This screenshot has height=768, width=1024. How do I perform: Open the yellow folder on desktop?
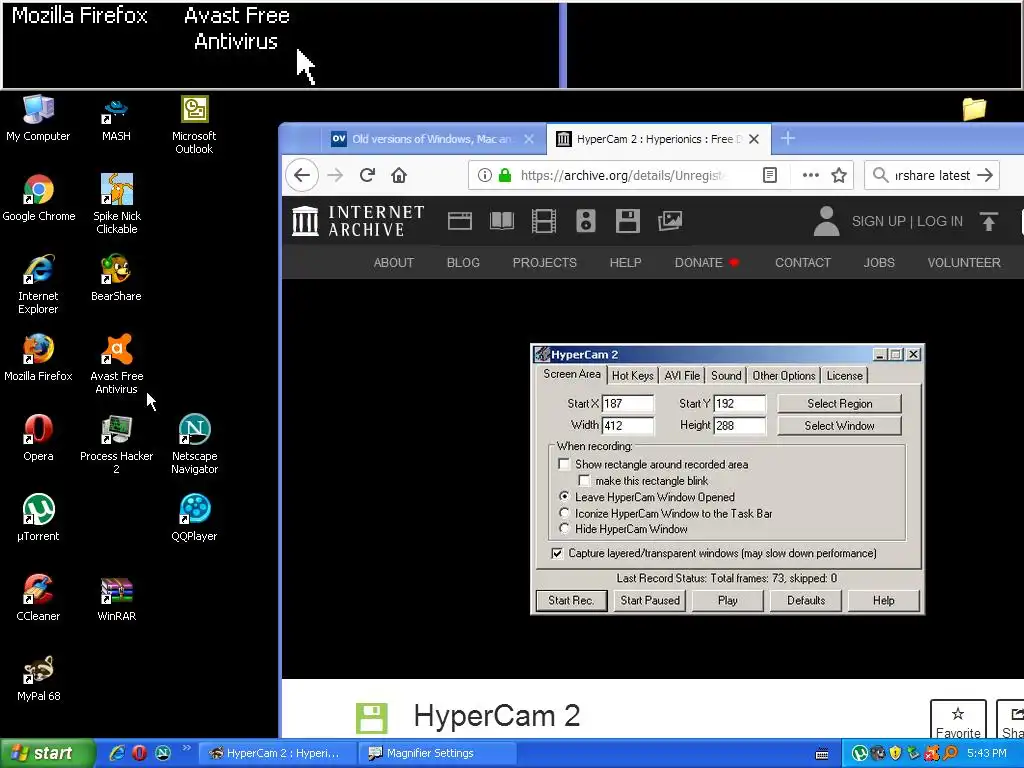[974, 108]
